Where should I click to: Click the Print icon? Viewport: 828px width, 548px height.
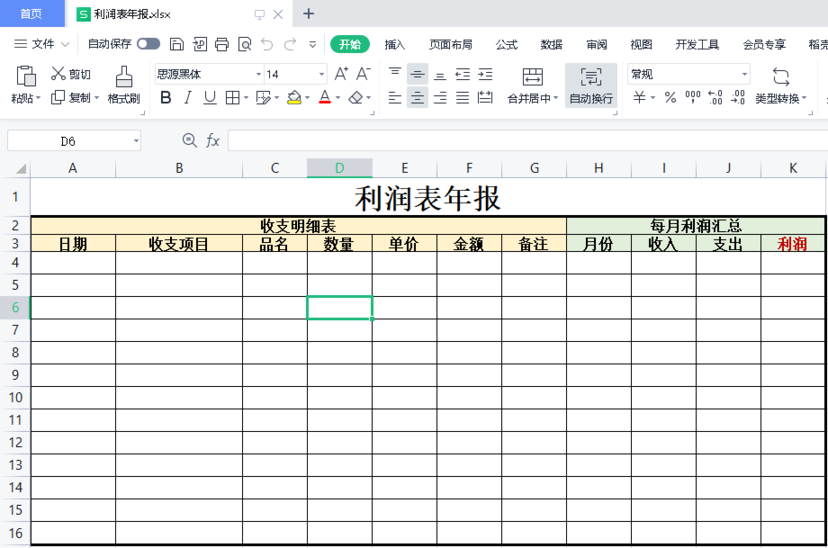pyautogui.click(x=222, y=44)
